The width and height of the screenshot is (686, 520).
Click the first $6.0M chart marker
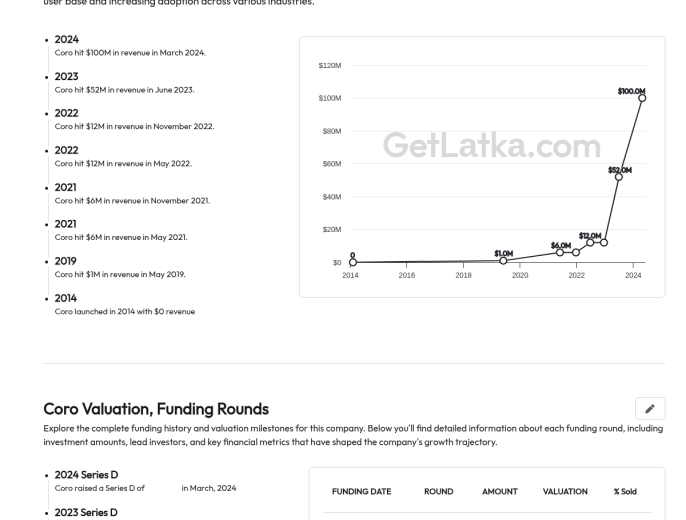560,252
